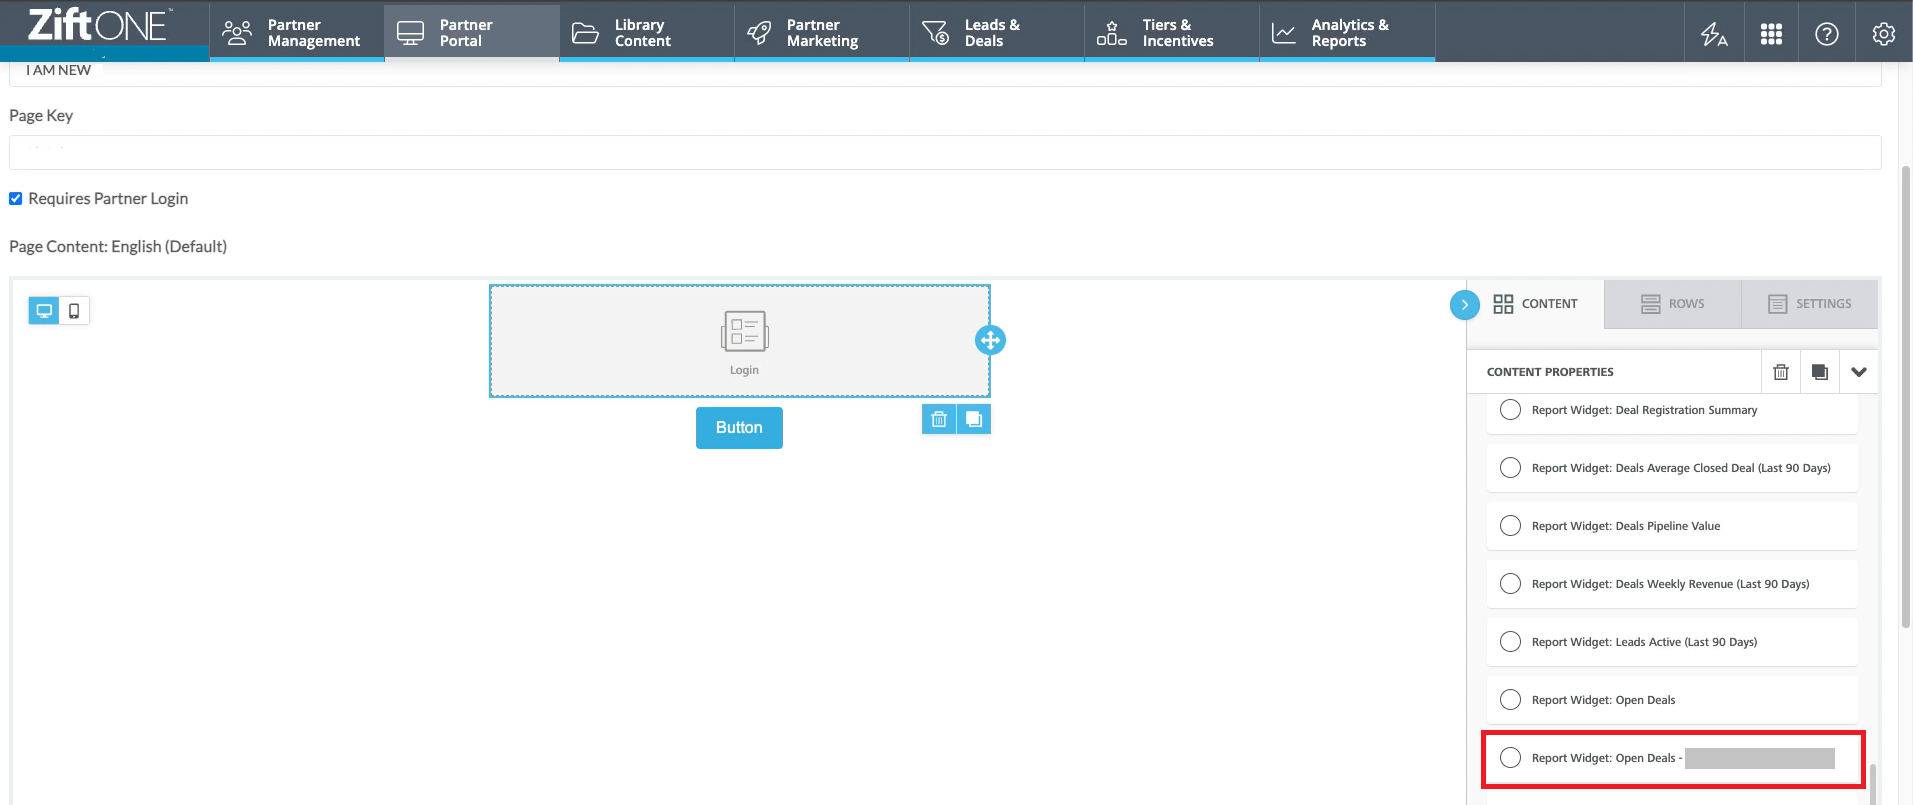Open the Partner Marketing menu
Image resolution: width=1913 pixels, height=805 pixels.
click(x=822, y=32)
